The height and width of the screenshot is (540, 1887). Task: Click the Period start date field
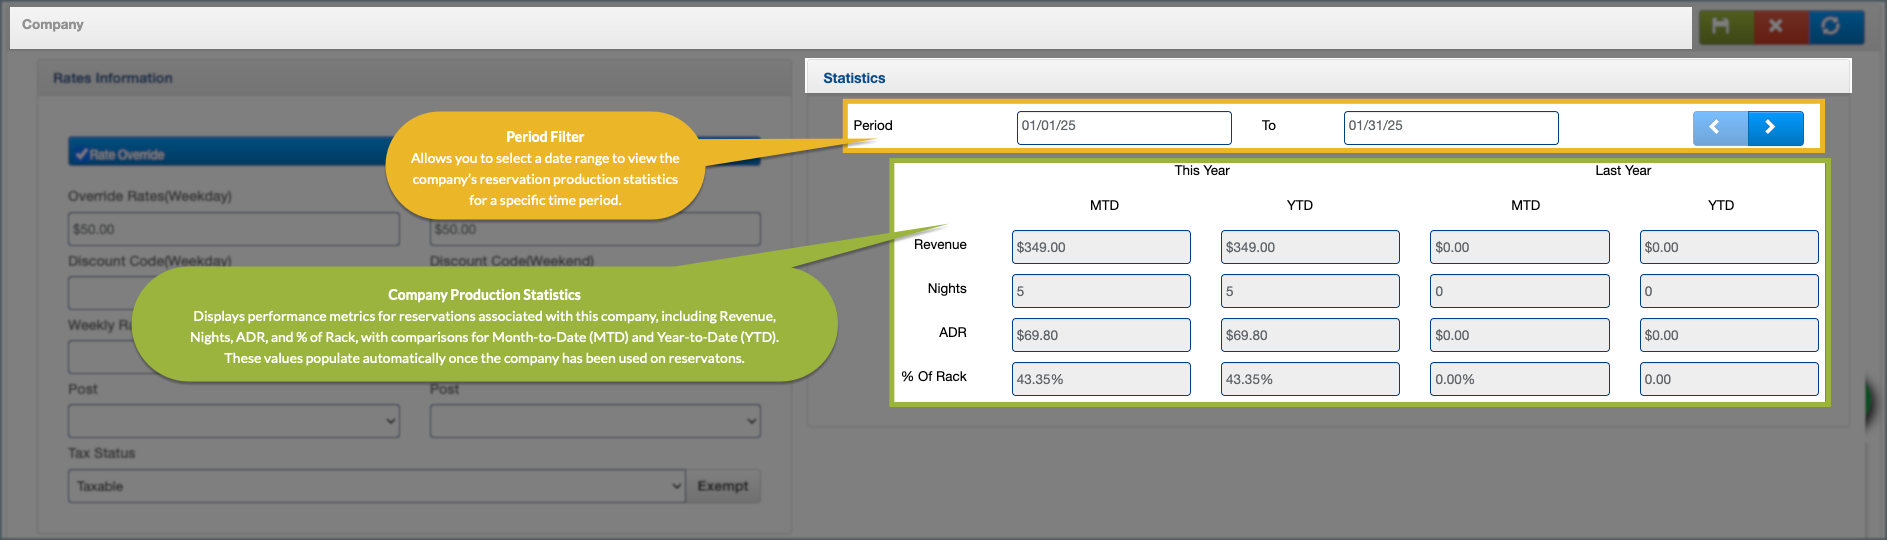1123,127
